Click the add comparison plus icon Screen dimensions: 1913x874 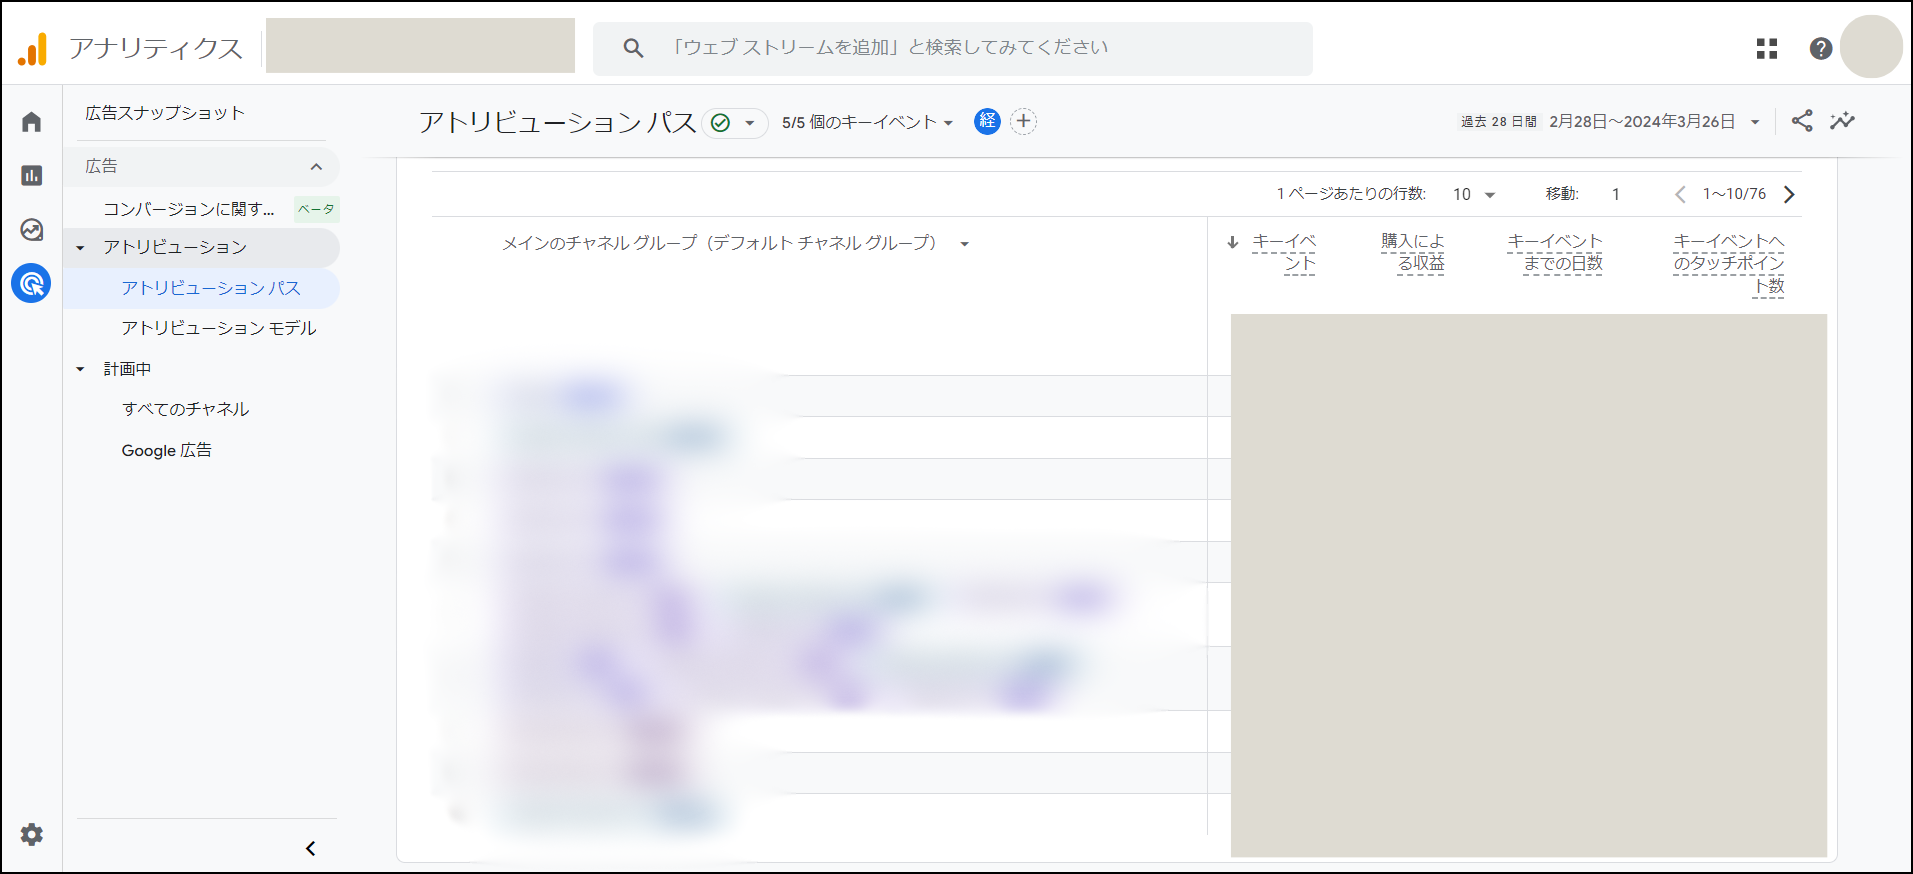click(x=1023, y=121)
